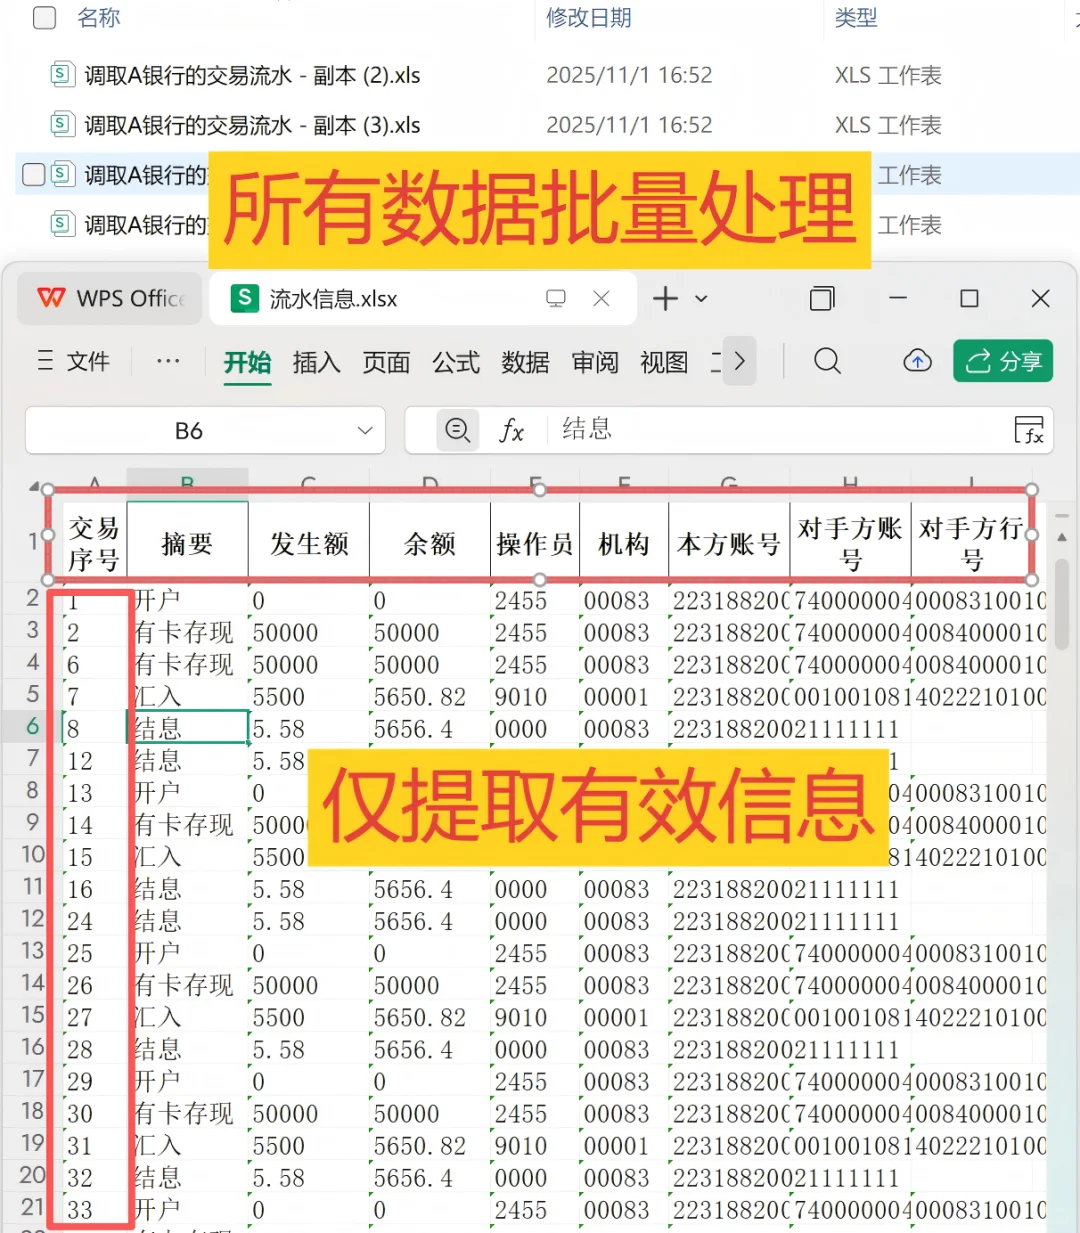
Task: Click the spreadsheet icon on 流水信息.xlsx tab
Action: coord(244,298)
